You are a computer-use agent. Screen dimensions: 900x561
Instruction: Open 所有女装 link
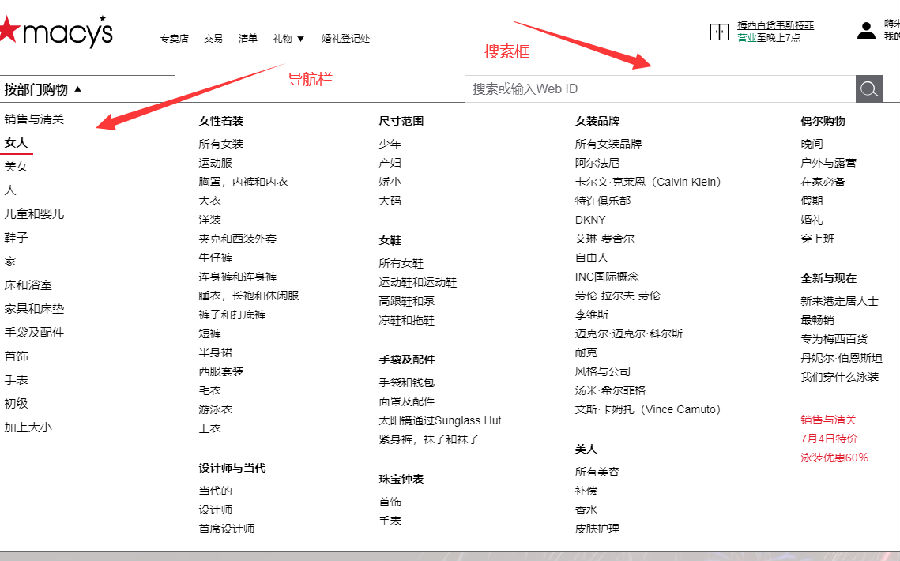tap(221, 144)
